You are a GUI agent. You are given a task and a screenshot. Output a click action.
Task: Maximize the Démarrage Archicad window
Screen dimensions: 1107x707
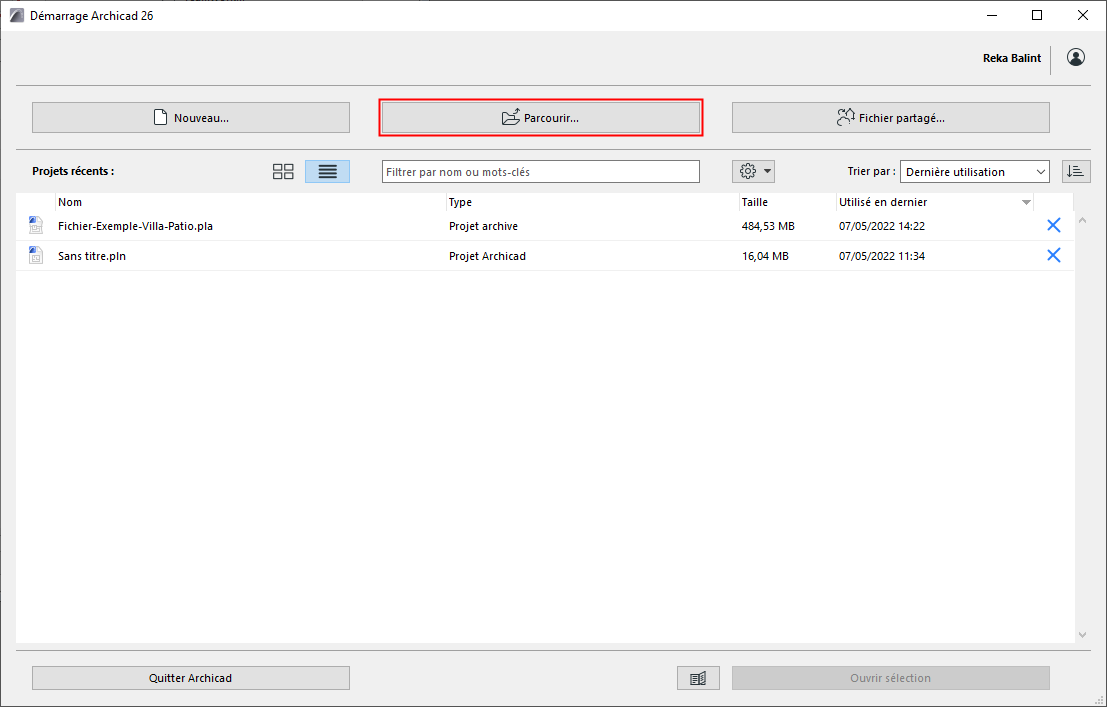point(1037,16)
